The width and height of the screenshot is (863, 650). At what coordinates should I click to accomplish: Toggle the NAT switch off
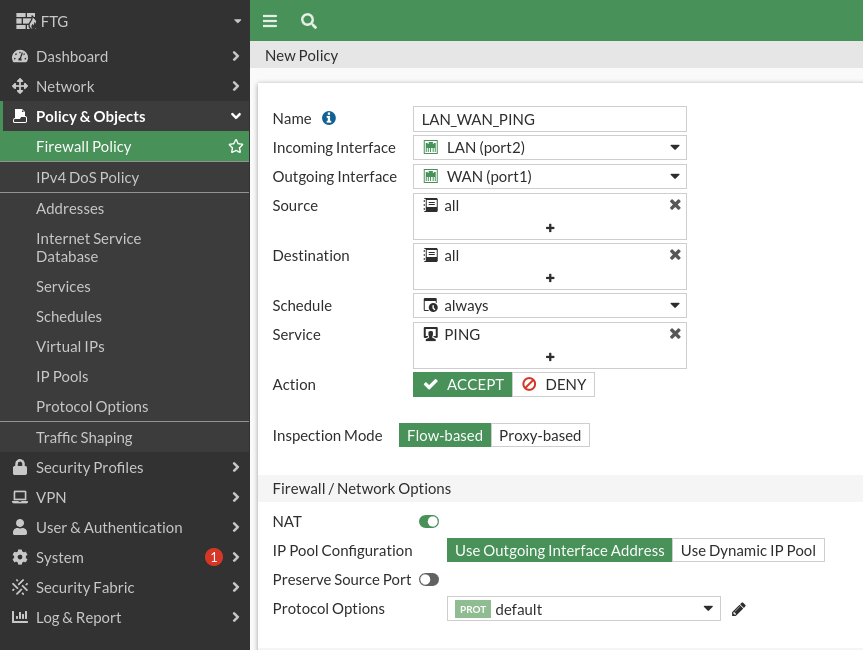[x=429, y=521]
